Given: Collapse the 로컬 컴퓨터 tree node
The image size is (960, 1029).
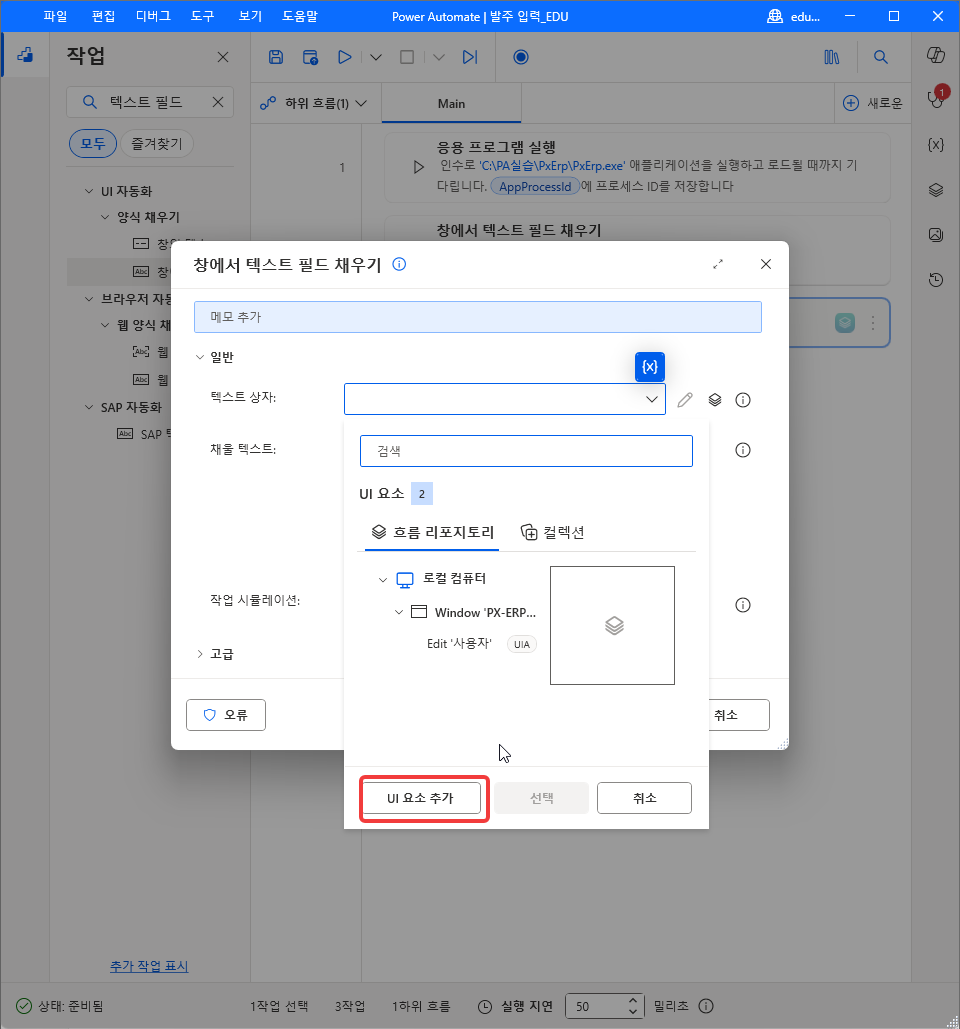Looking at the screenshot, I should 383,579.
